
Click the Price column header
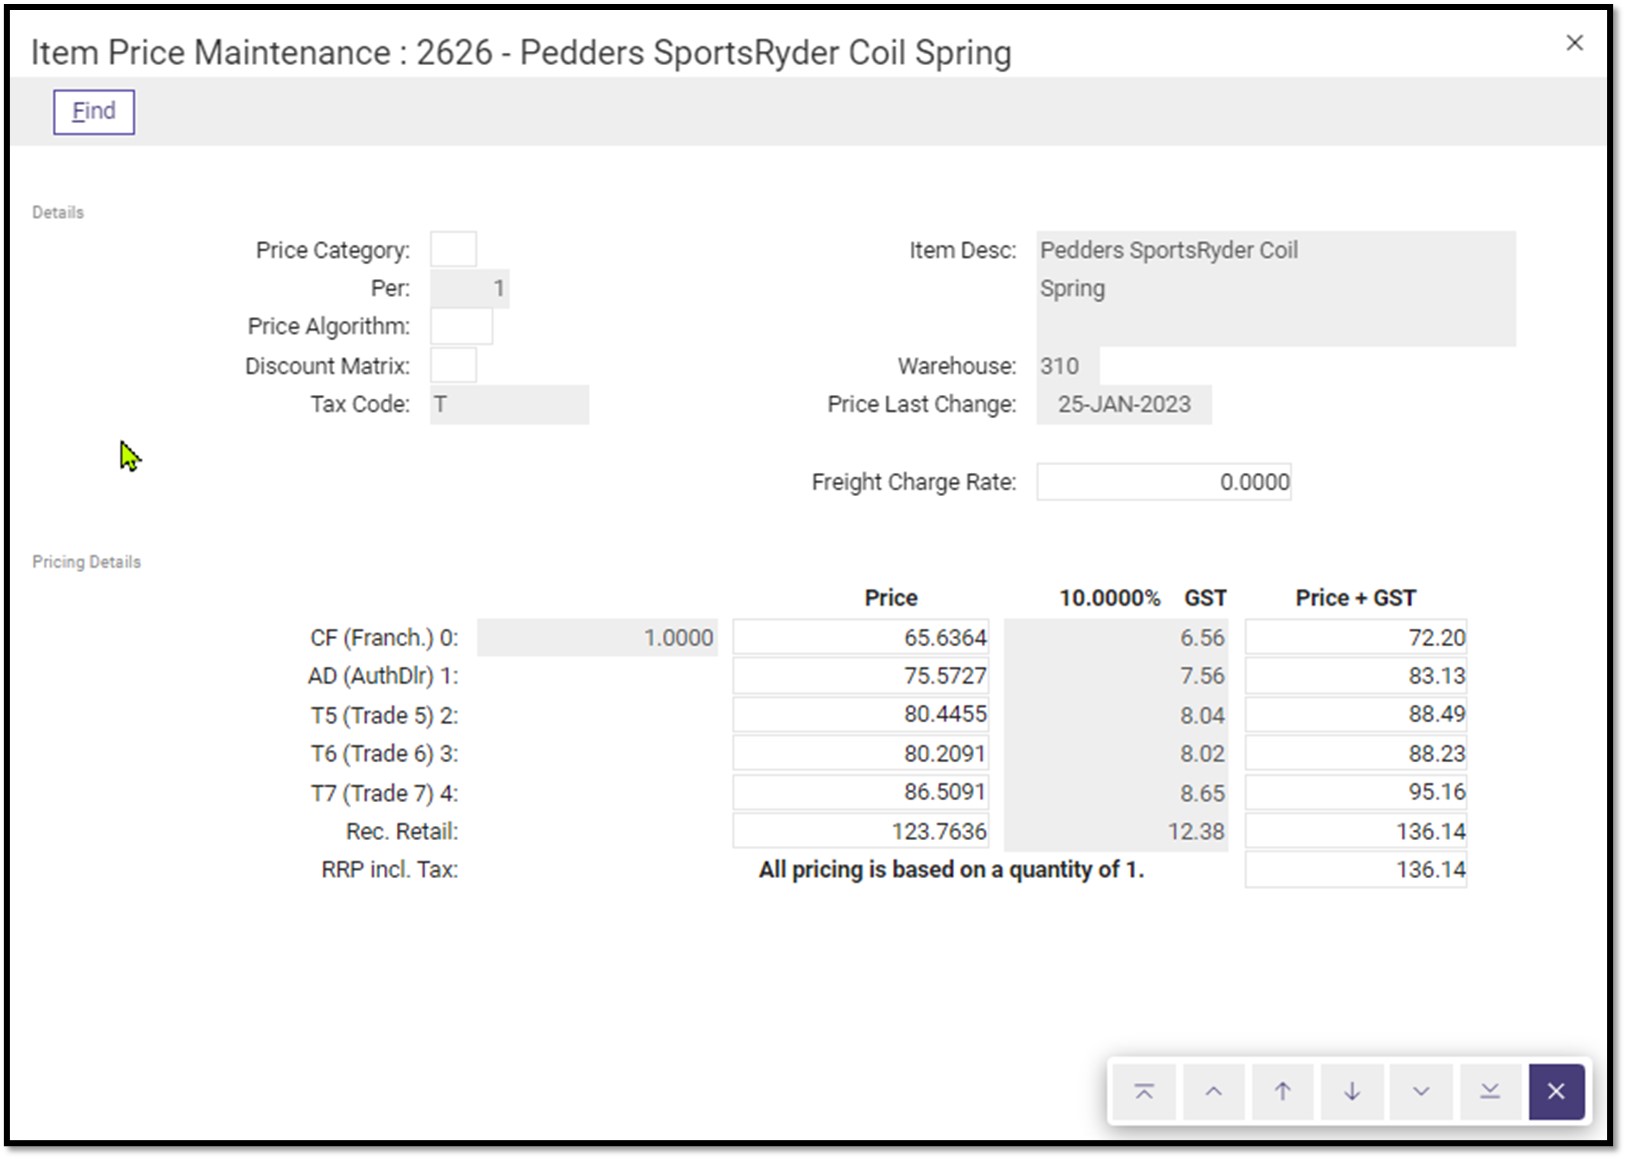click(891, 598)
